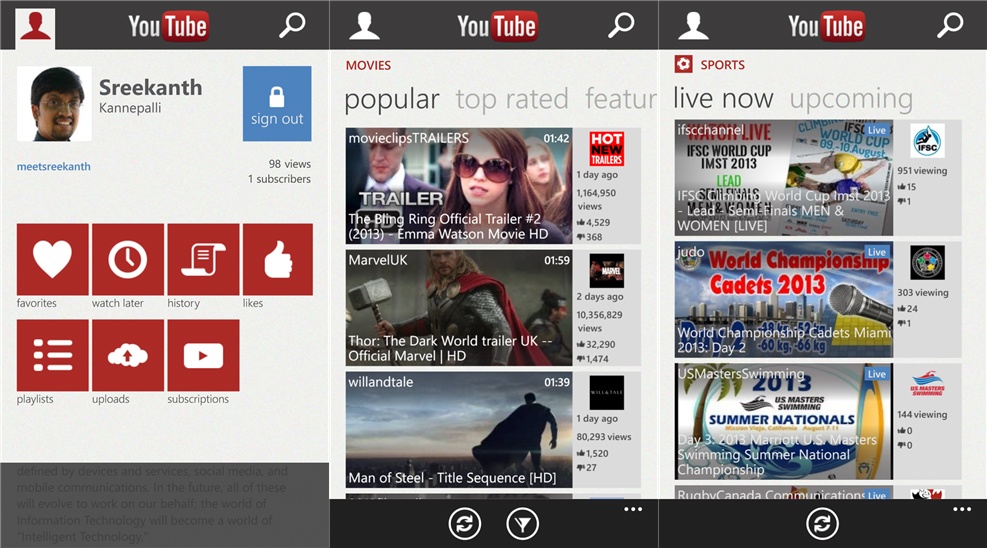Tap search magnifier in Movies screen header

pyautogui.click(x=621, y=26)
